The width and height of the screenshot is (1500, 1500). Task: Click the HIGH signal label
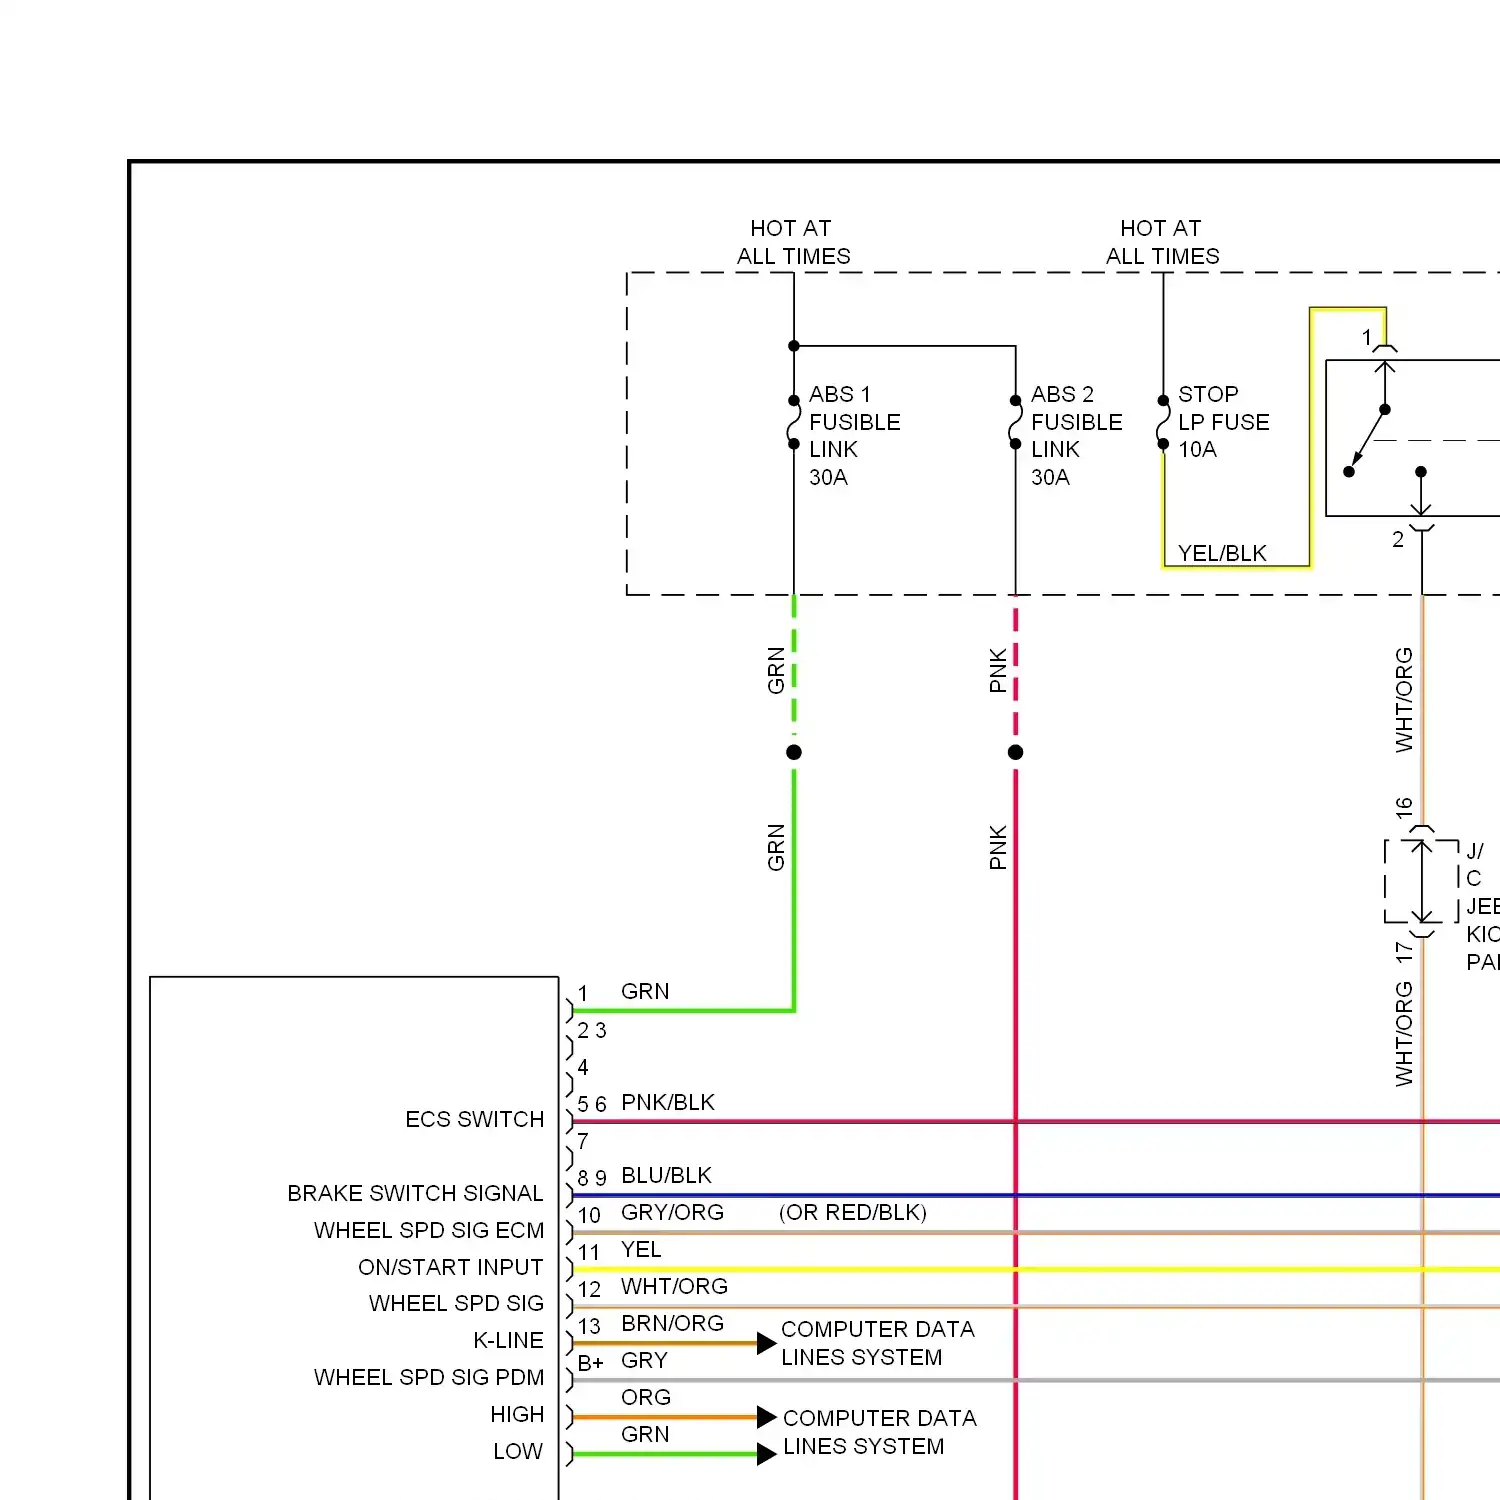tap(517, 1414)
